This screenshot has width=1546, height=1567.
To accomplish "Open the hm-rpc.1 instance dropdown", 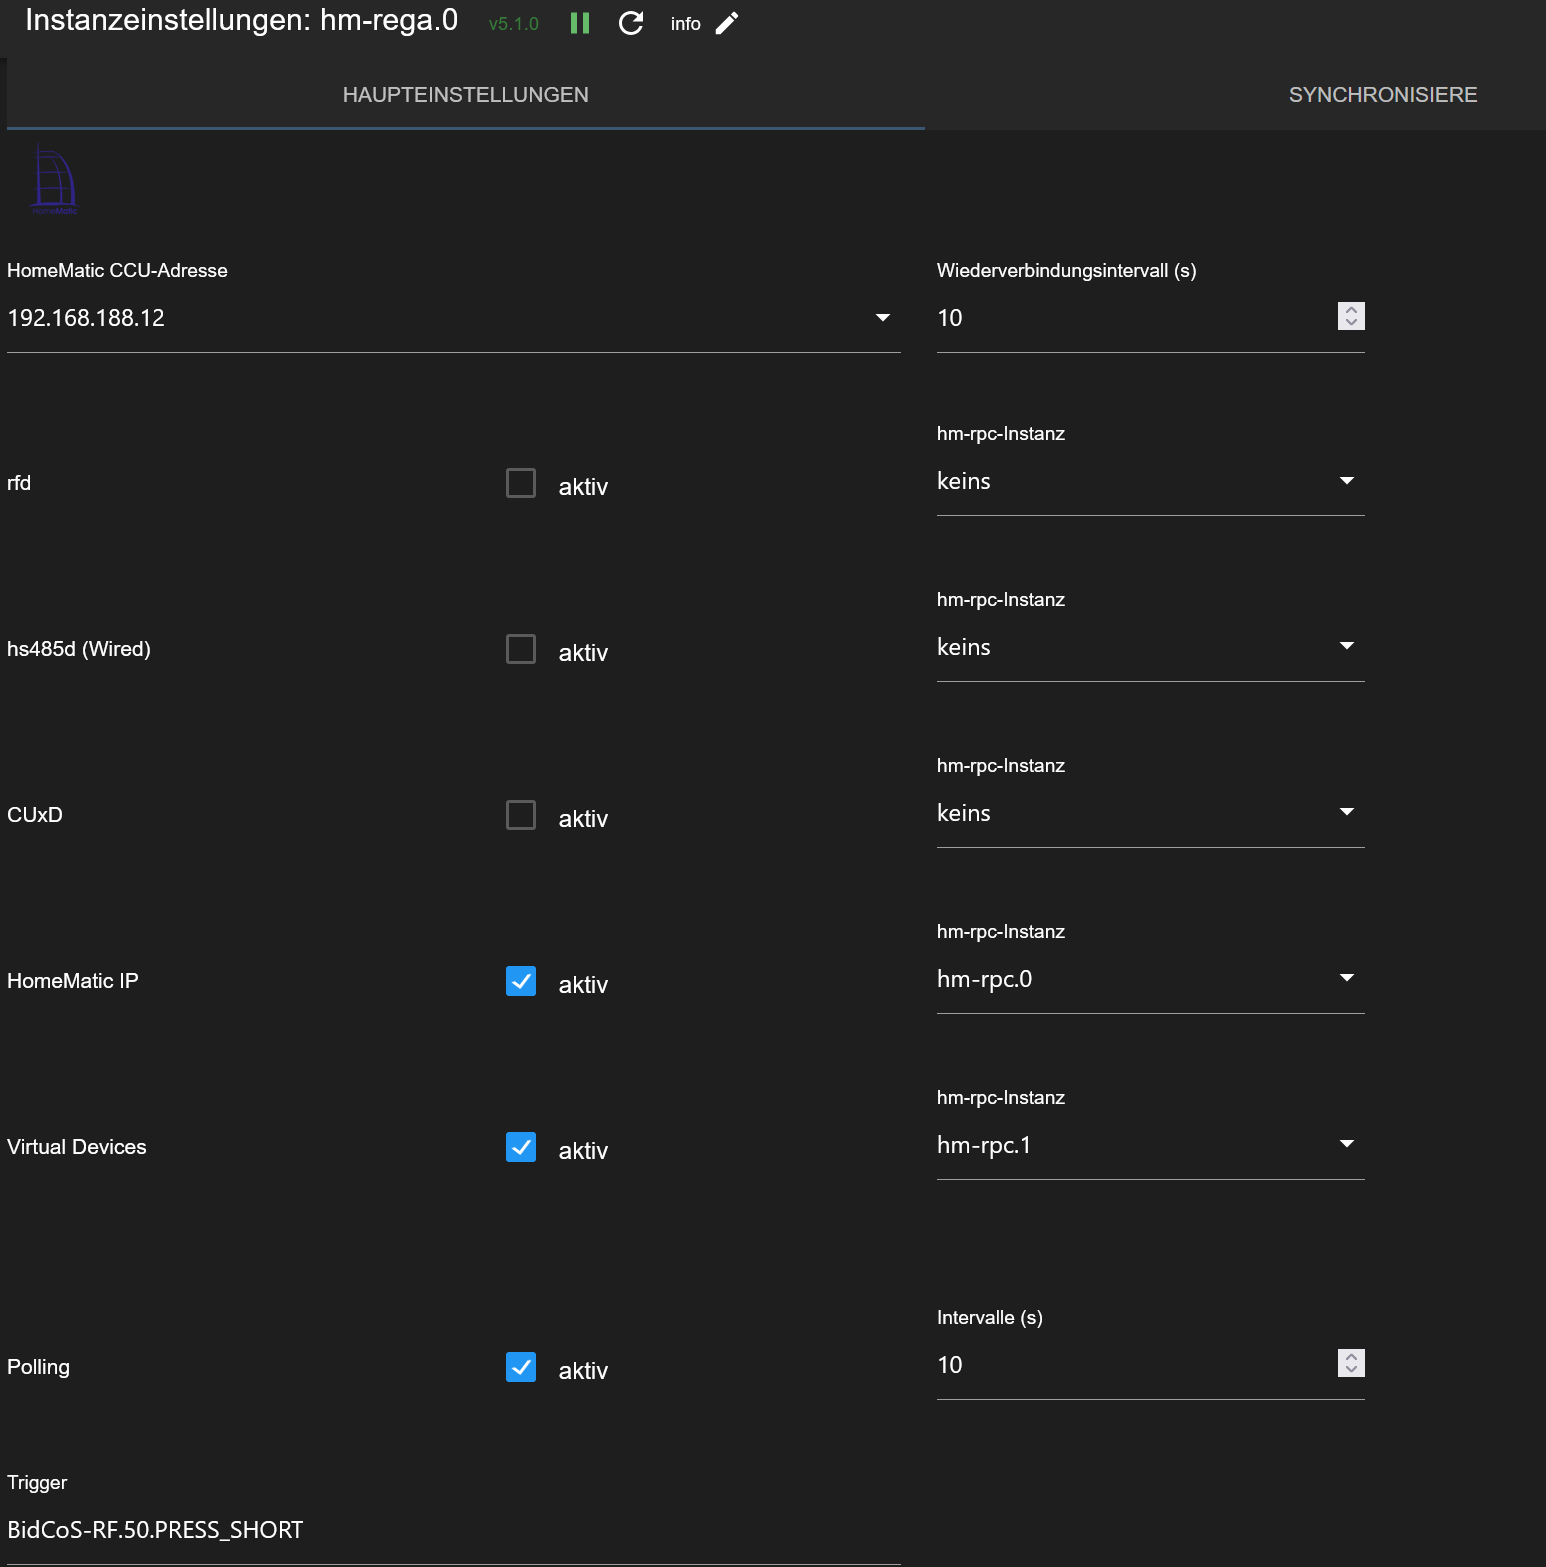I will coord(1150,1145).
